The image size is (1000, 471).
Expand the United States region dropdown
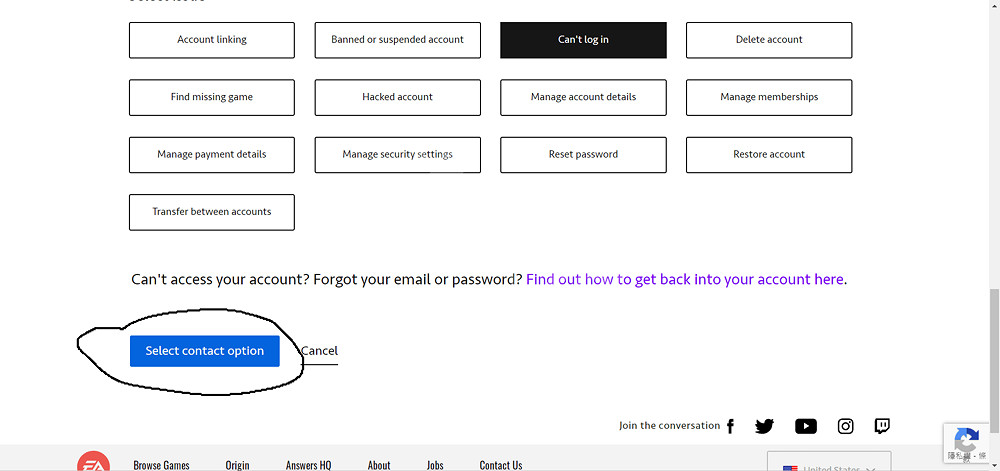829,465
